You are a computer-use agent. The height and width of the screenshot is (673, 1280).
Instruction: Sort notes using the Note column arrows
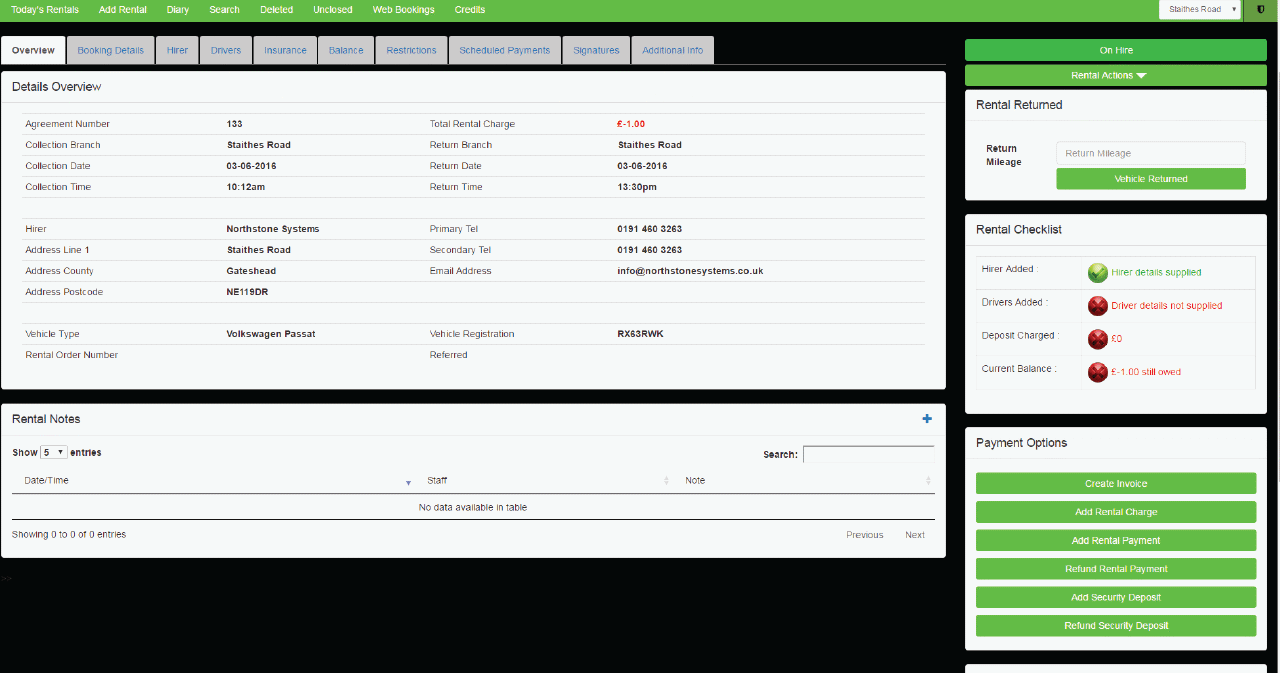click(928, 481)
